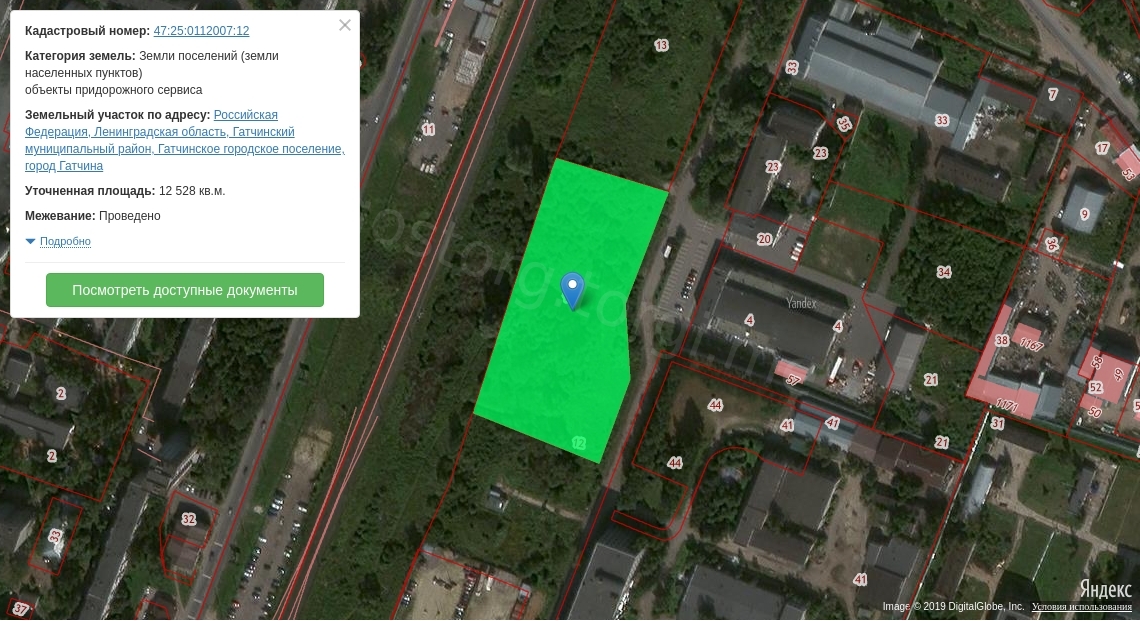Image resolution: width=1140 pixels, height=621 pixels.
Task: Click parcel label 1171
Action: pos(1007,406)
